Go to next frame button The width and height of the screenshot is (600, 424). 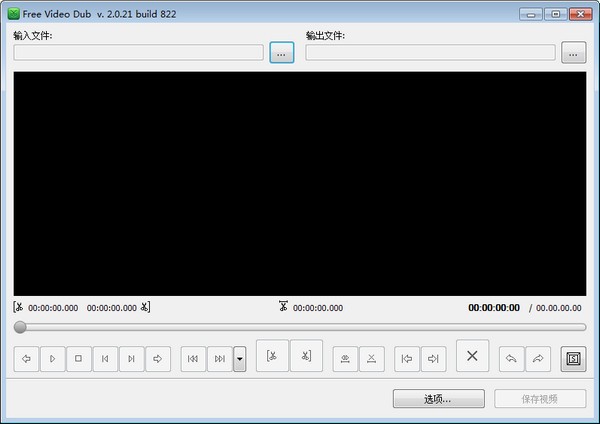click(x=131, y=359)
